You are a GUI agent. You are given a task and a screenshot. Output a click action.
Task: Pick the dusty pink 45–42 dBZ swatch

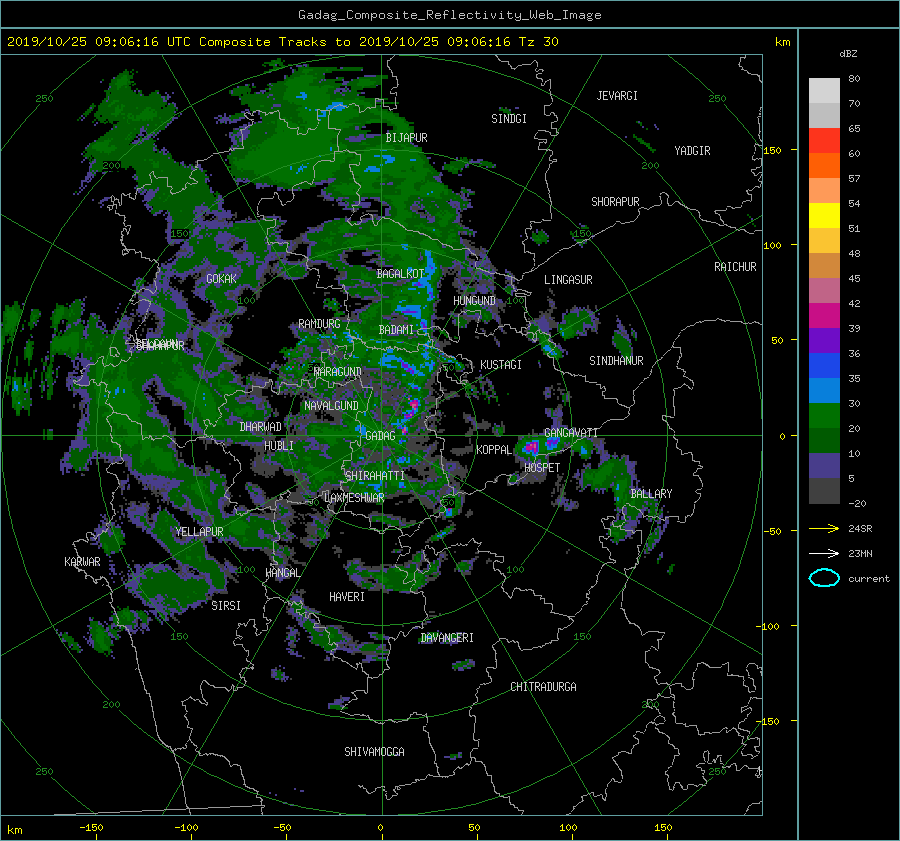tap(824, 290)
